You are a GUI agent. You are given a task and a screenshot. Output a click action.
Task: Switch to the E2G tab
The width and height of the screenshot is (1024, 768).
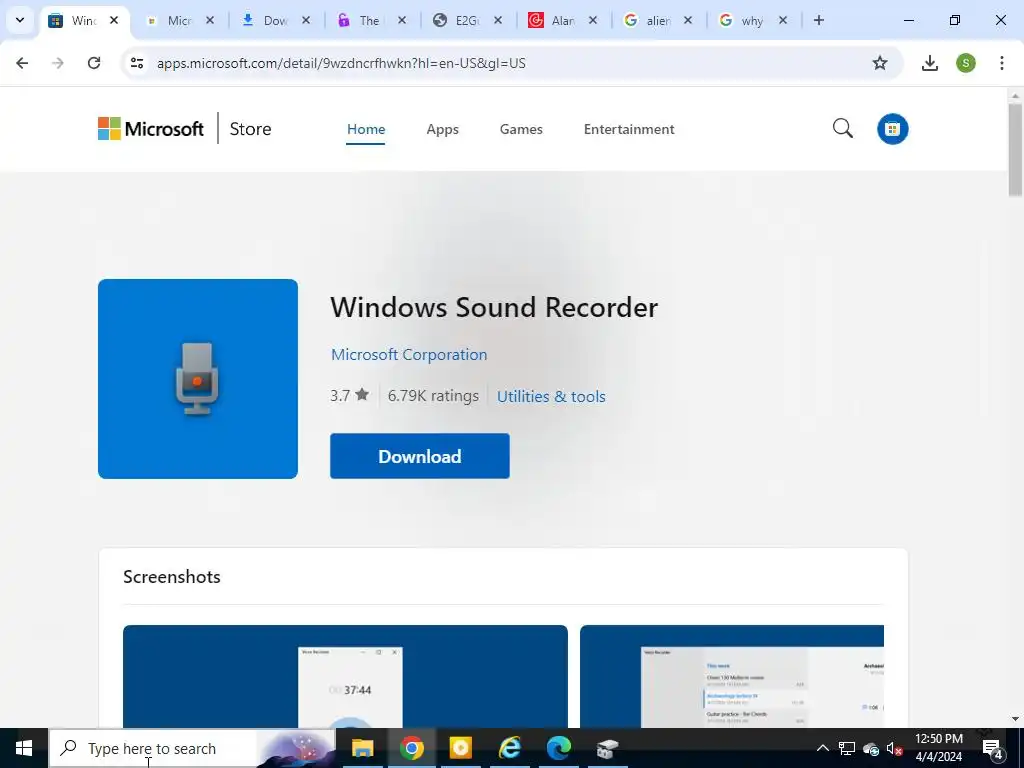(x=466, y=21)
